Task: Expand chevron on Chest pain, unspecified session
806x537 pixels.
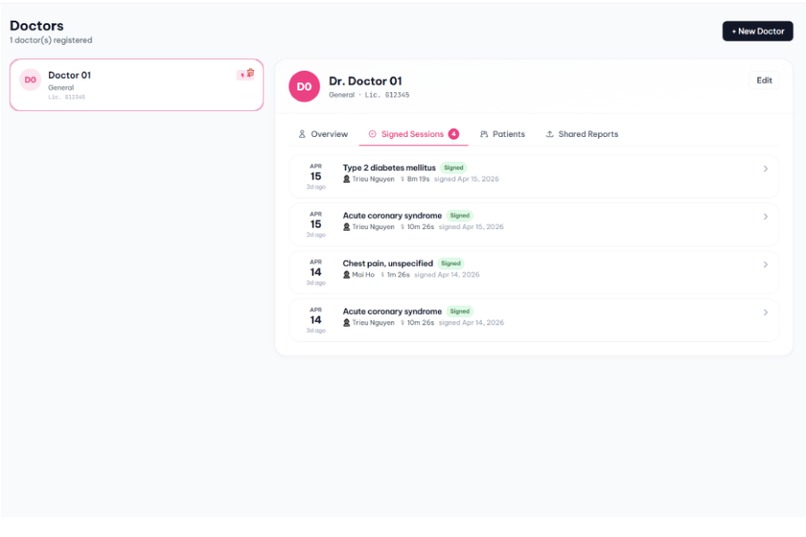Action: click(x=765, y=265)
